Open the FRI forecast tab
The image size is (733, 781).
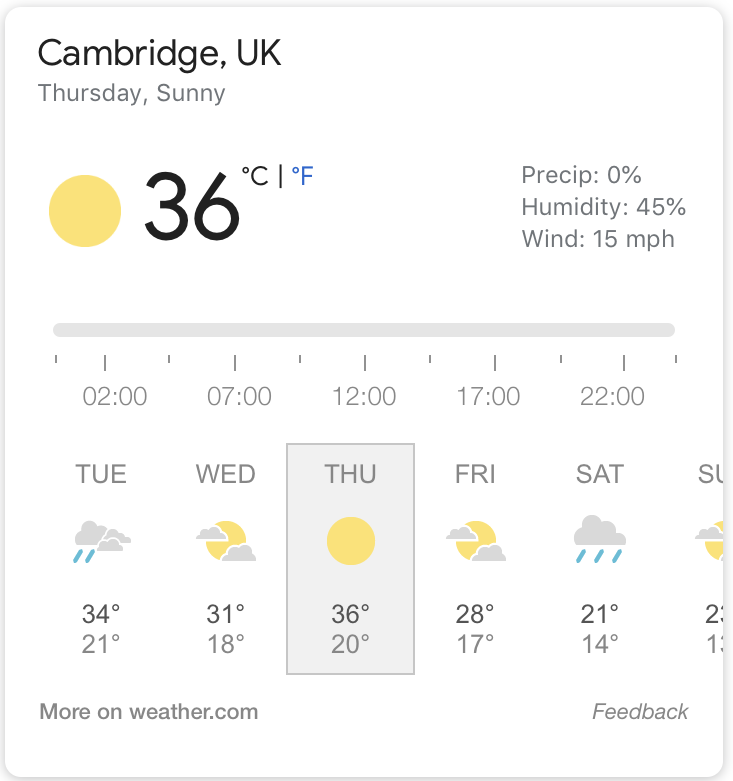(x=476, y=558)
